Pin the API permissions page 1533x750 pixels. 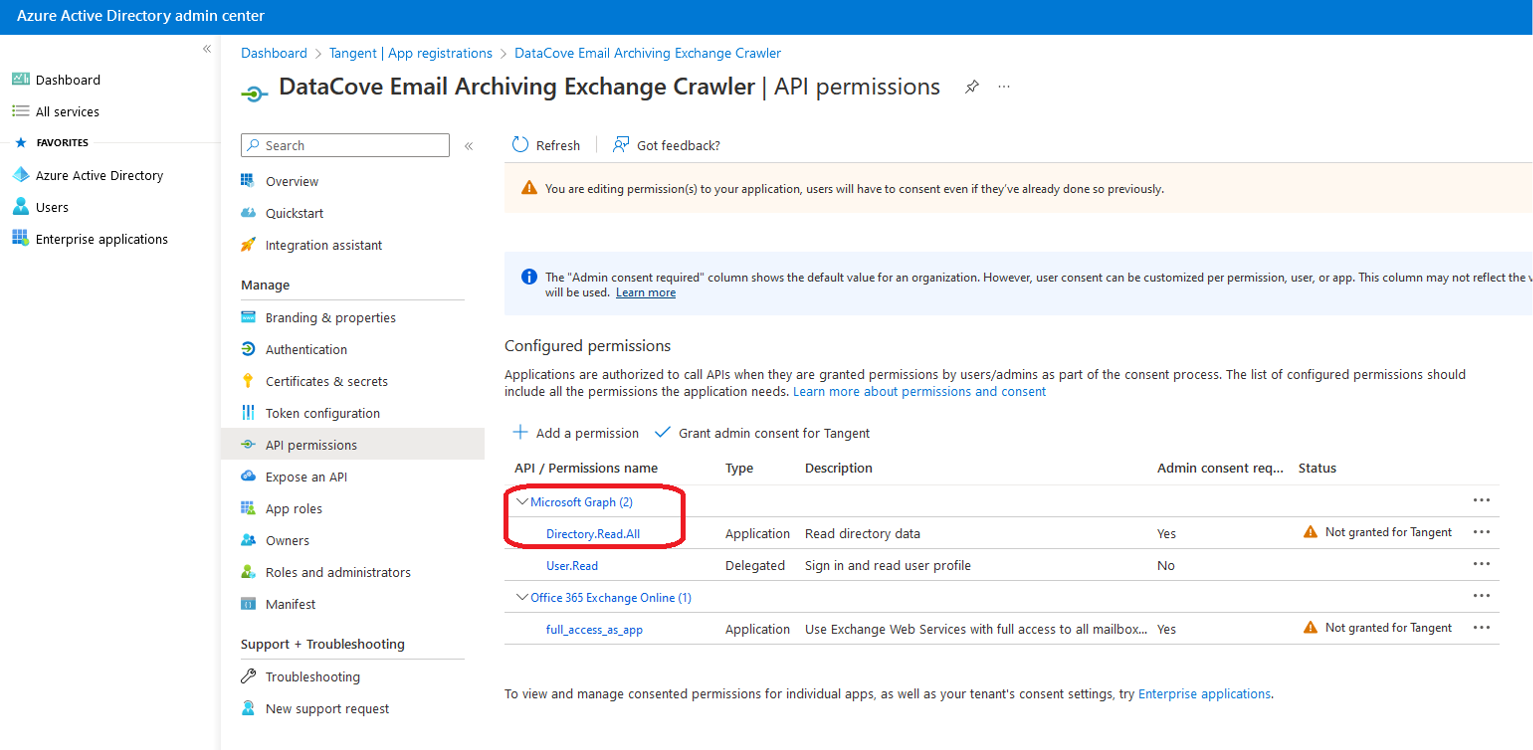point(971,87)
